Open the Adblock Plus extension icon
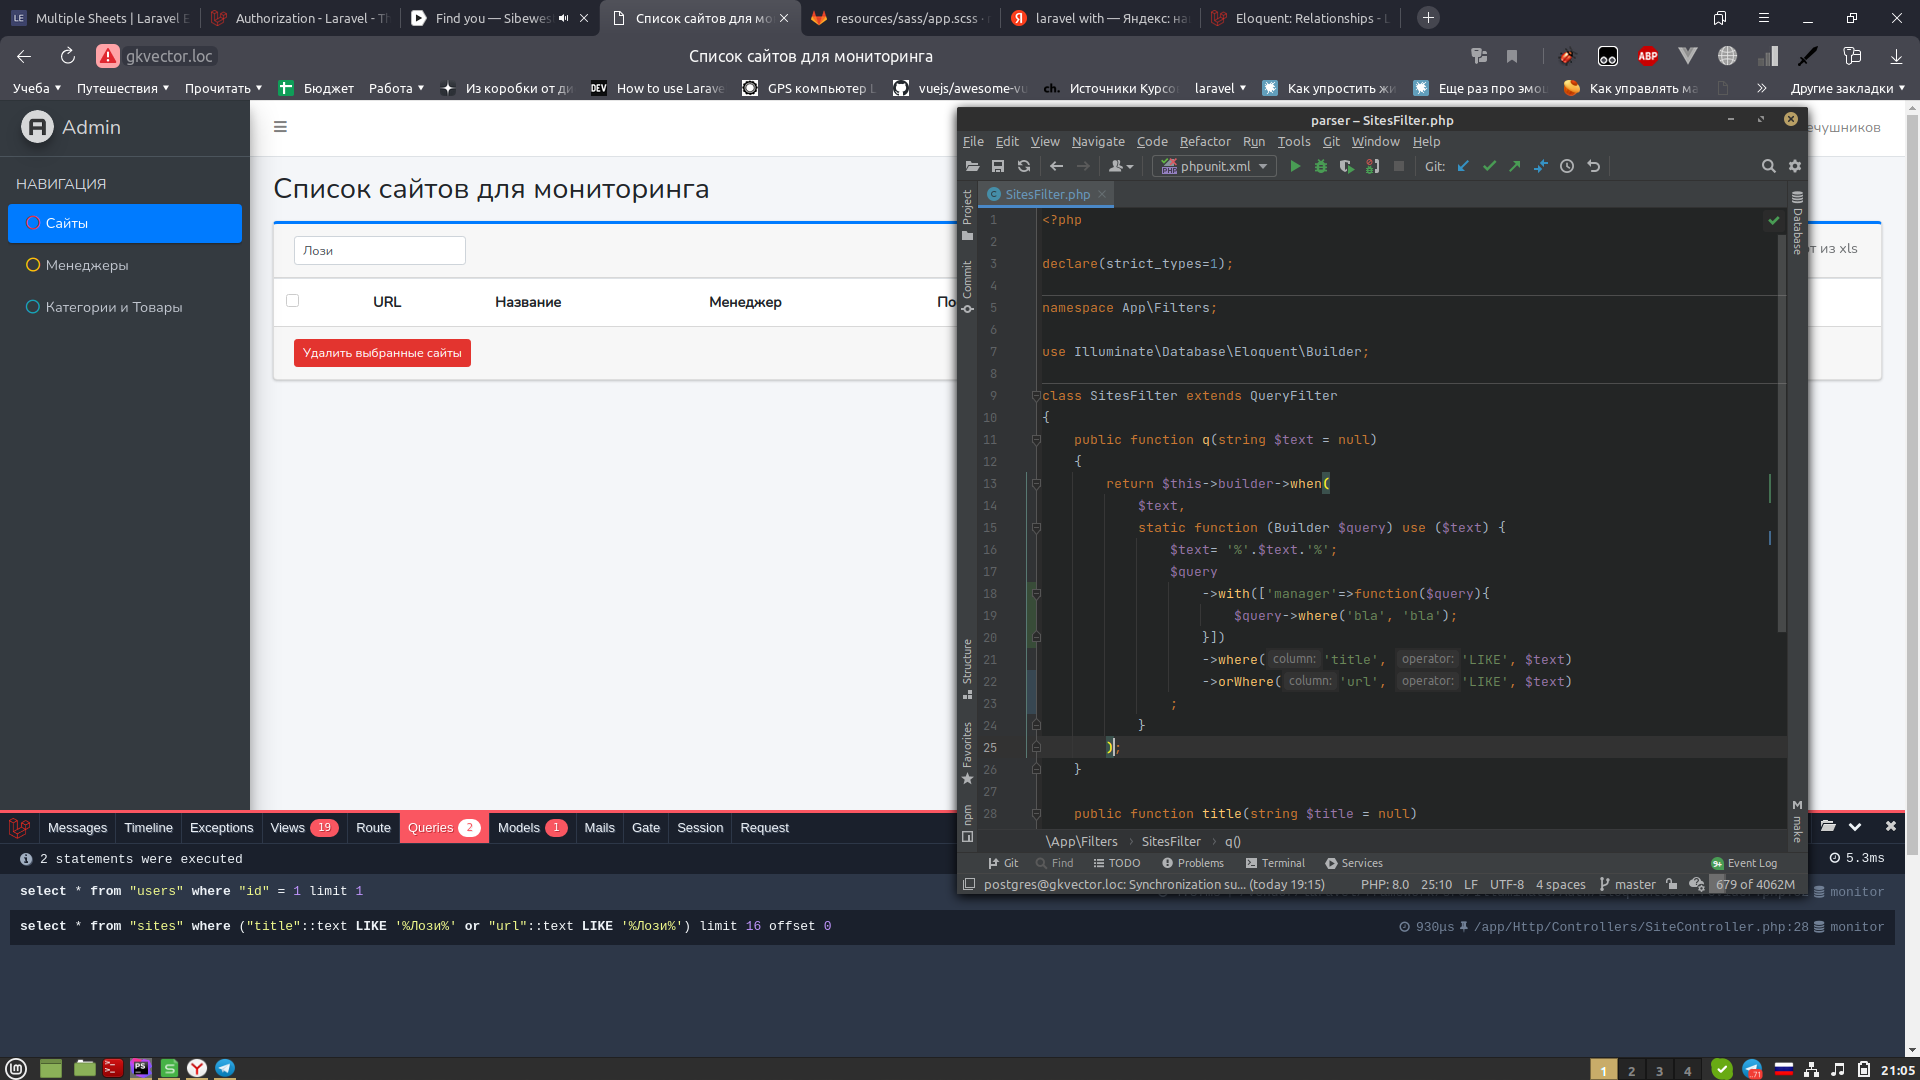 pos(1648,56)
